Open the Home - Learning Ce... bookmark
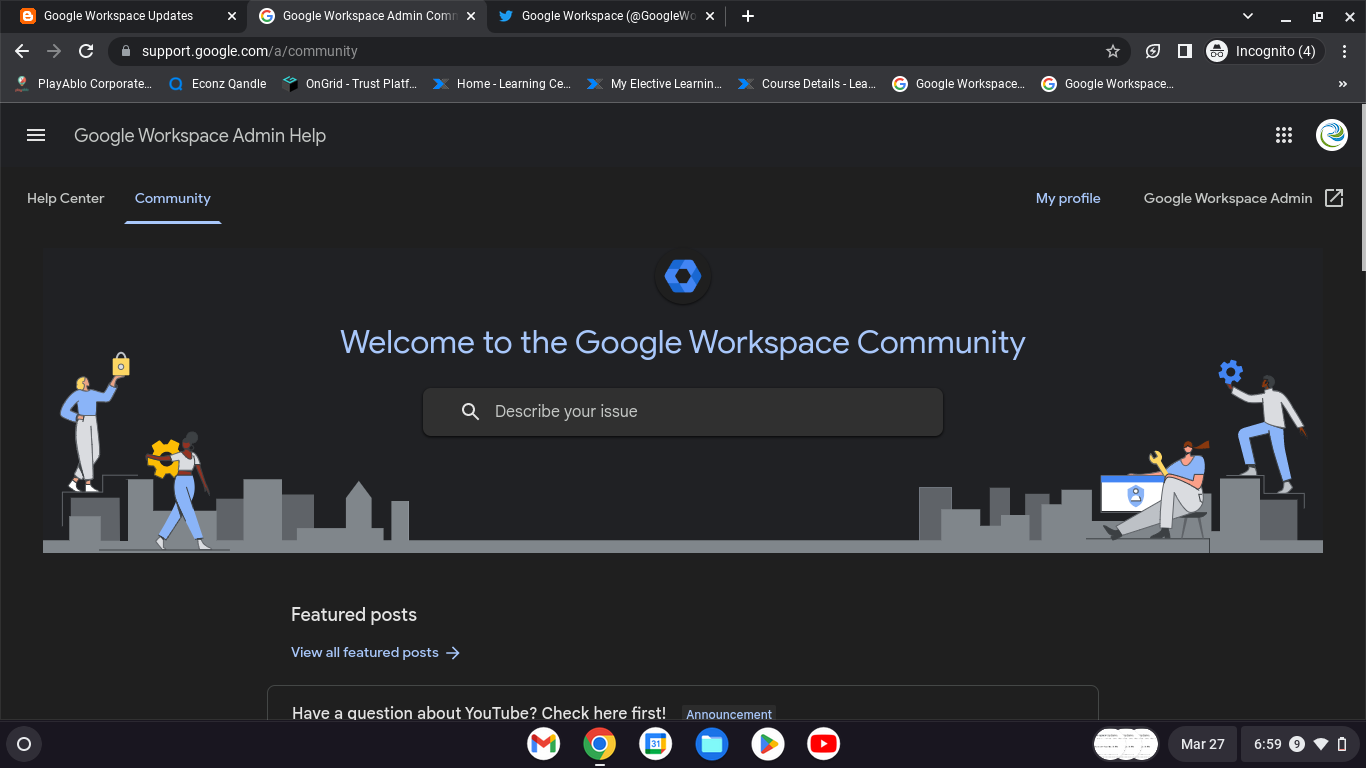This screenshot has width=1366, height=768. [x=502, y=84]
